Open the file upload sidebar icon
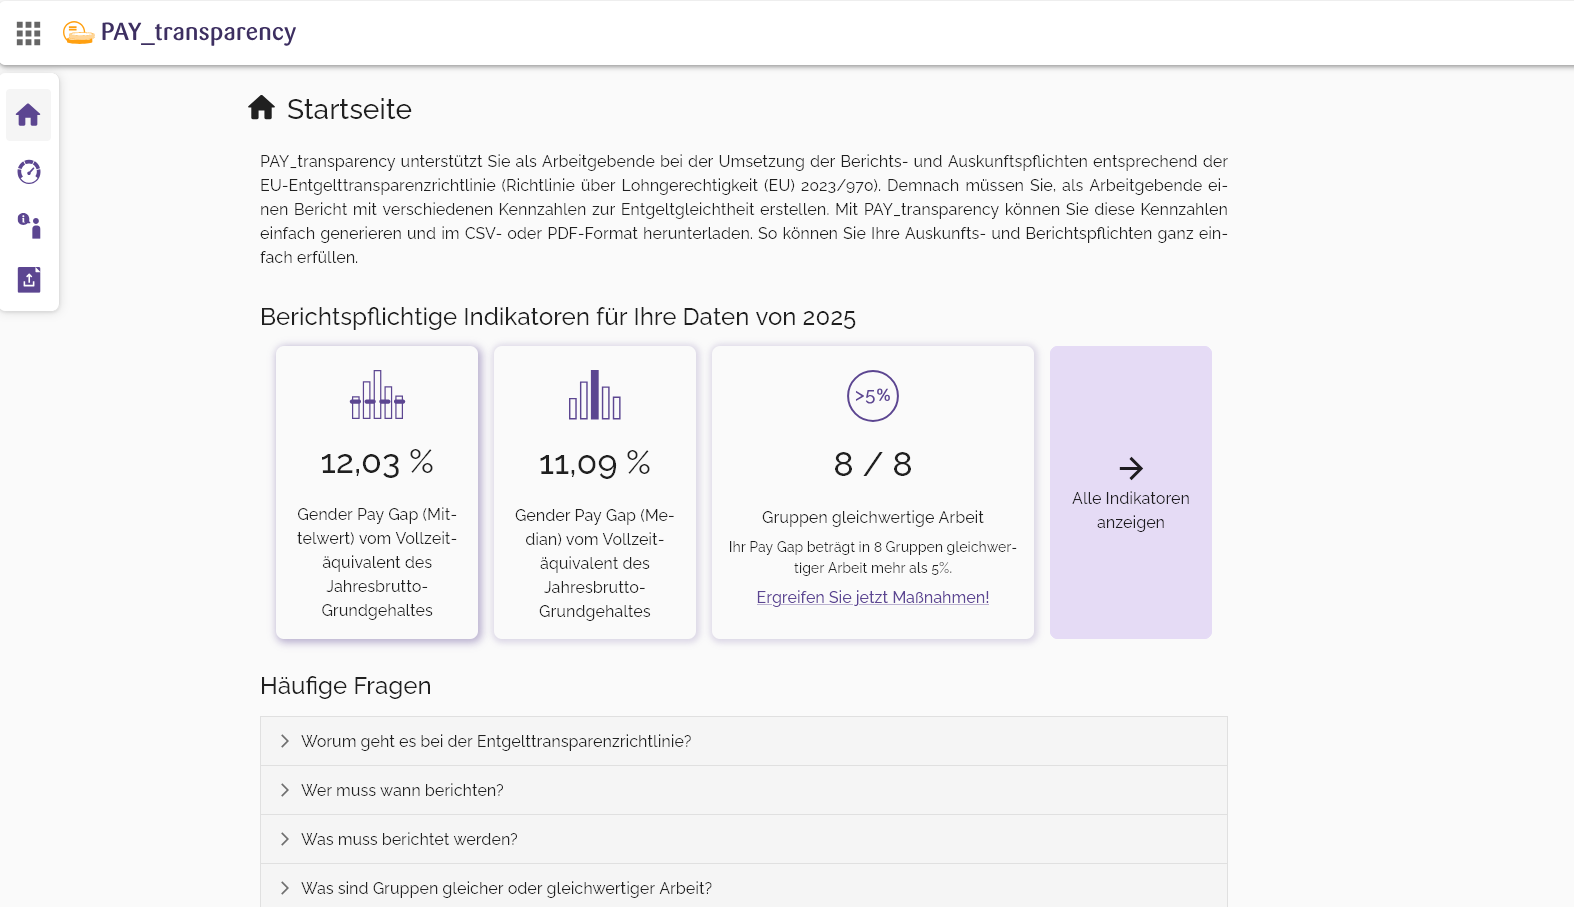Viewport: 1574px width, 907px height. click(x=29, y=280)
